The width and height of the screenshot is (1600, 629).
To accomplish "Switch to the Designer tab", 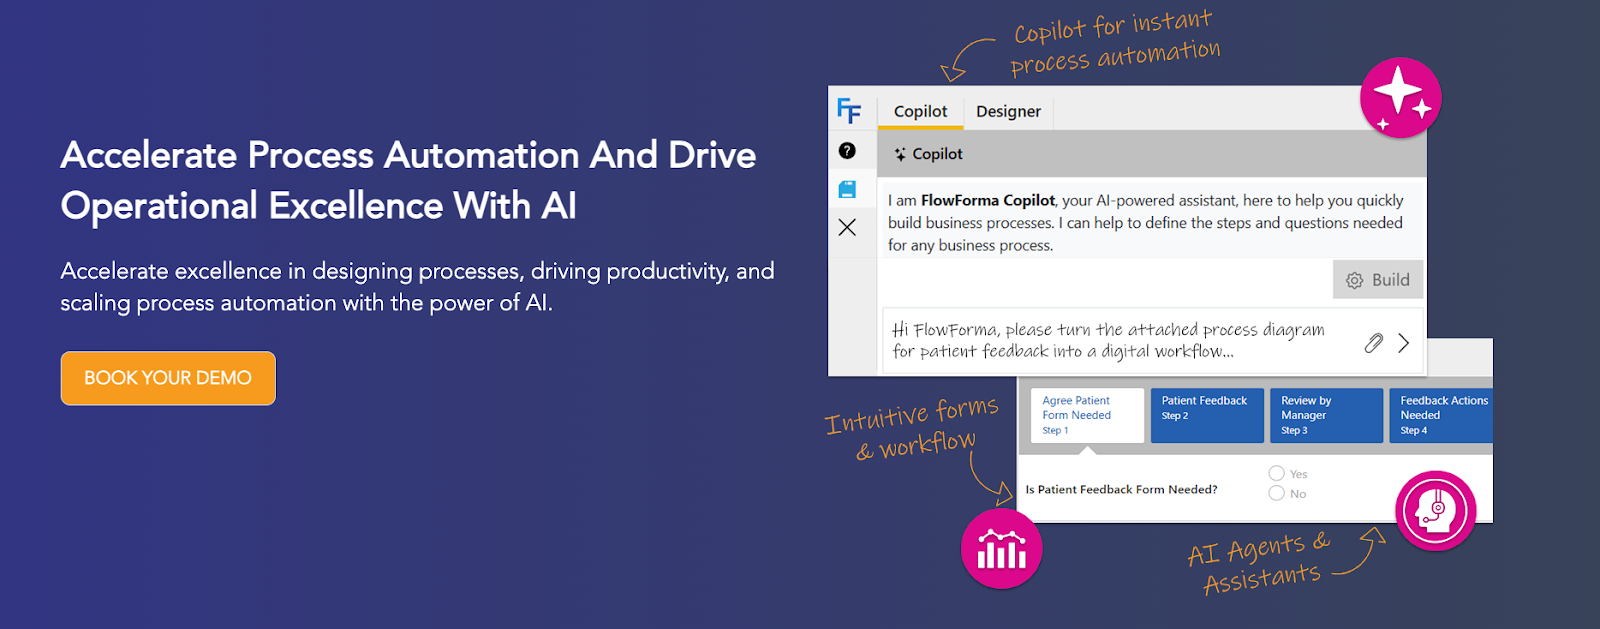I will [1008, 111].
